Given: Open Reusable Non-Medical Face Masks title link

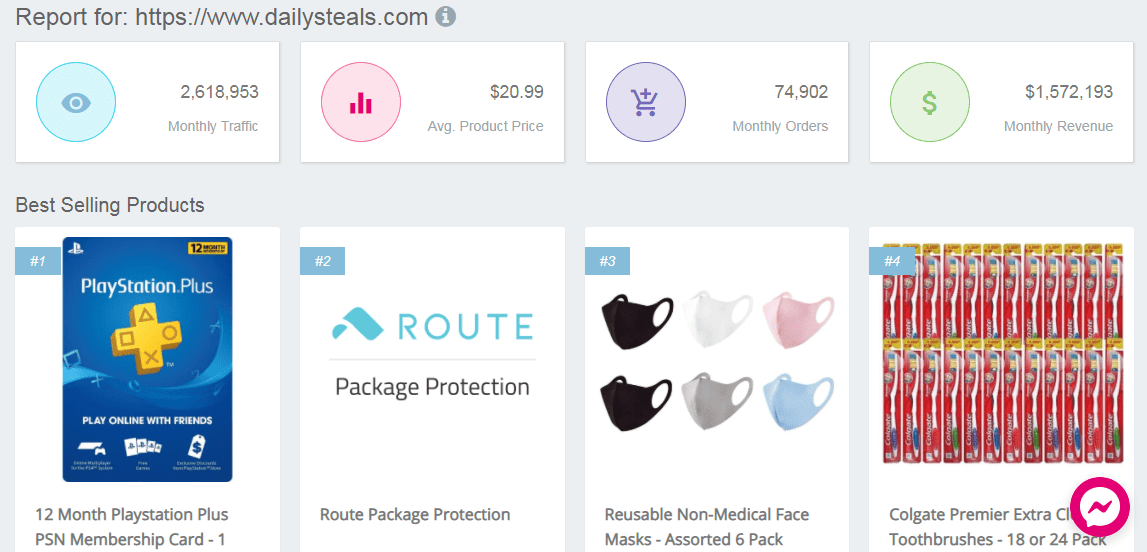Looking at the screenshot, I should pyautogui.click(x=707, y=527).
